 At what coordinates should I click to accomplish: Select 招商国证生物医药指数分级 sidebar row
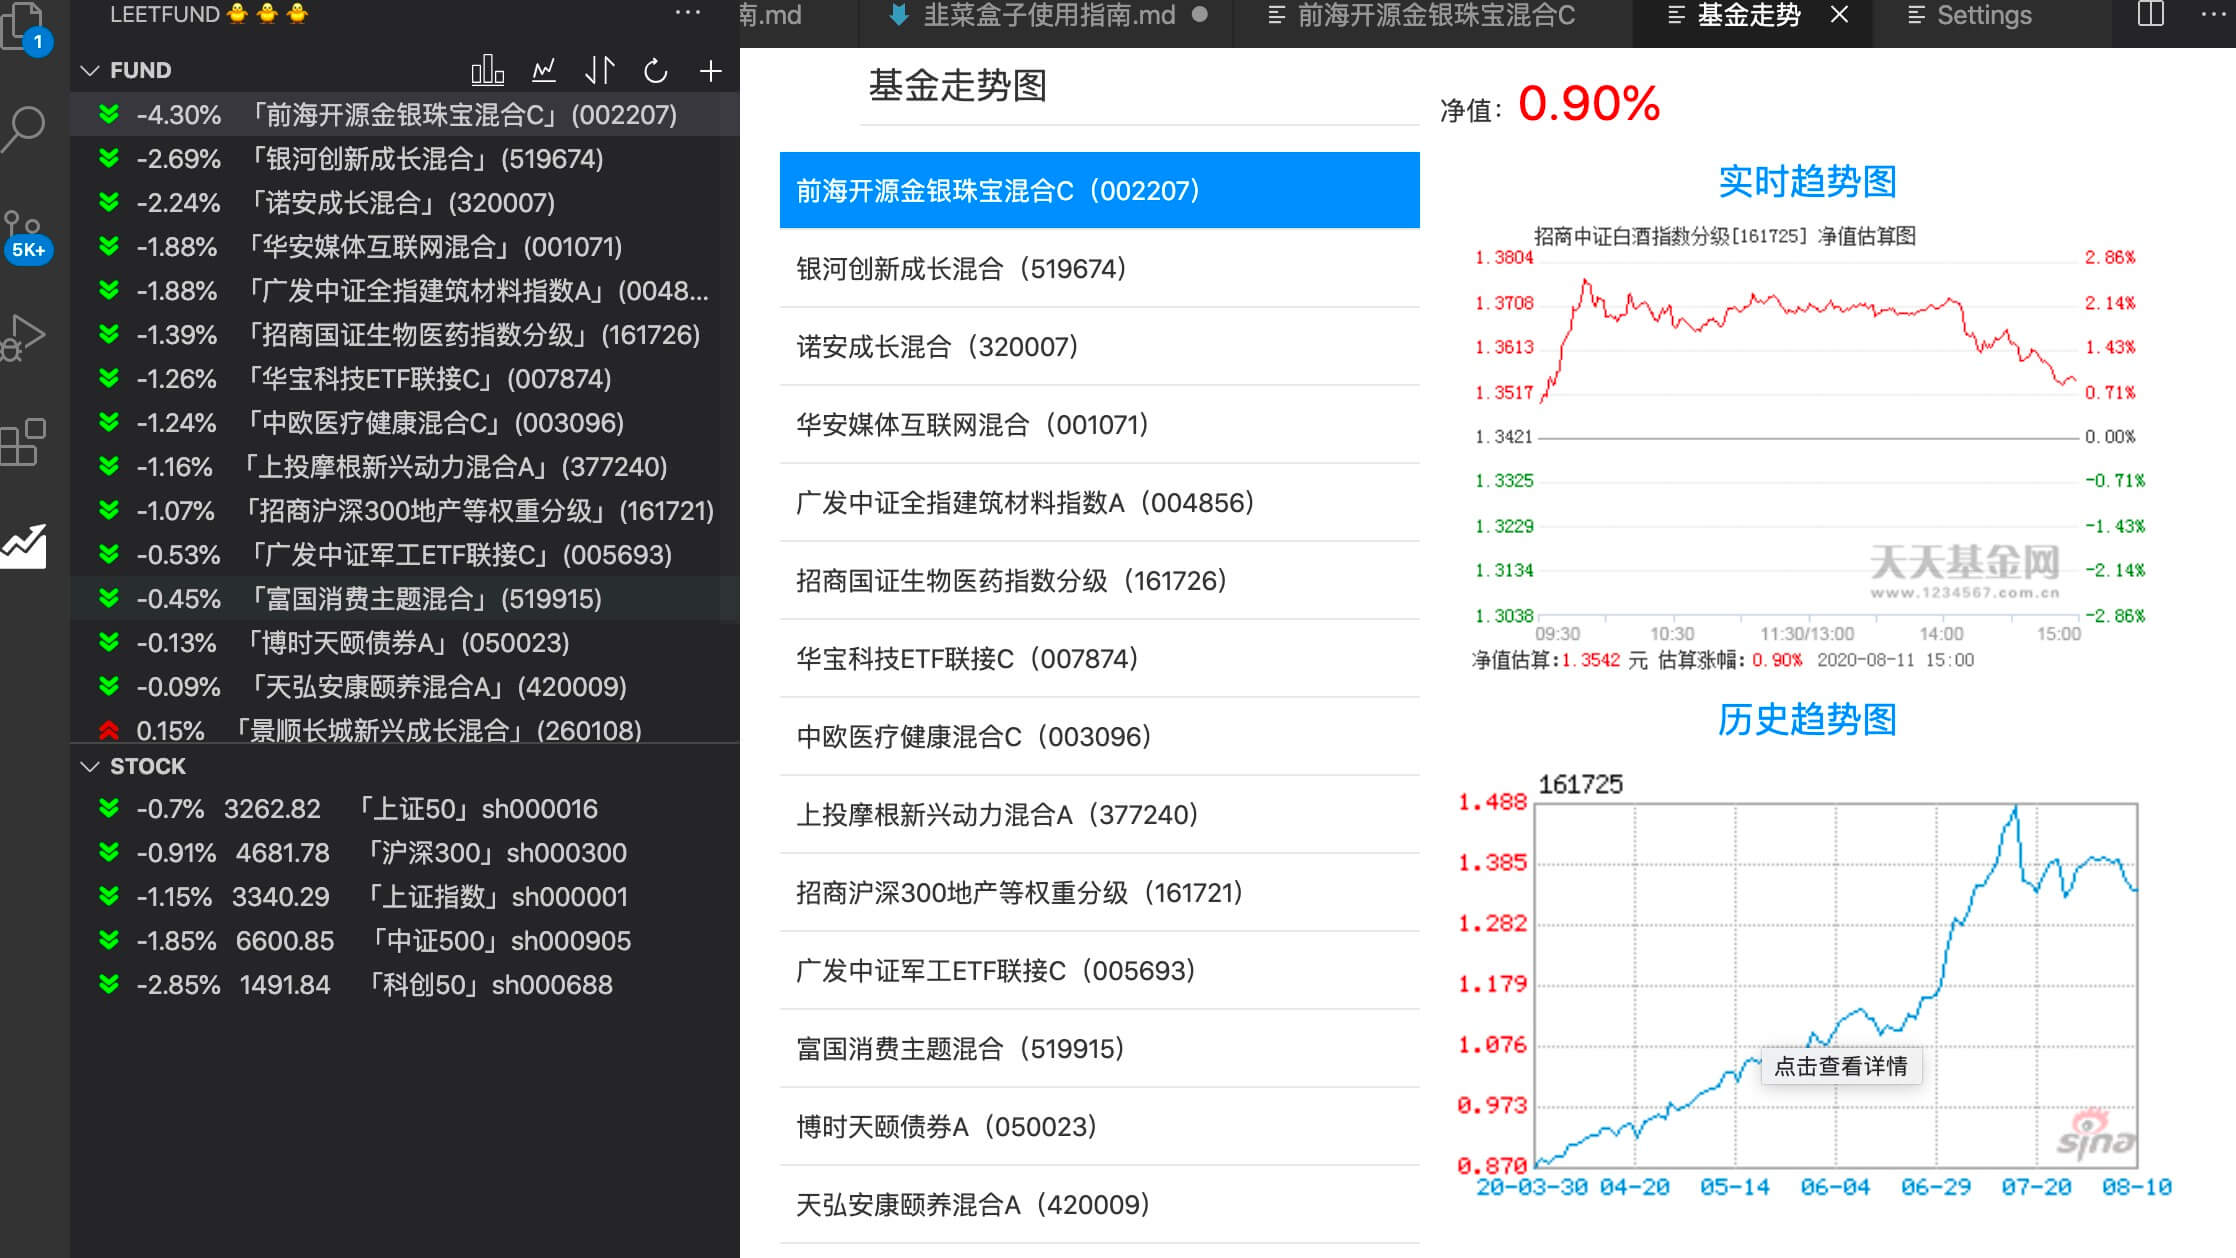click(405, 335)
